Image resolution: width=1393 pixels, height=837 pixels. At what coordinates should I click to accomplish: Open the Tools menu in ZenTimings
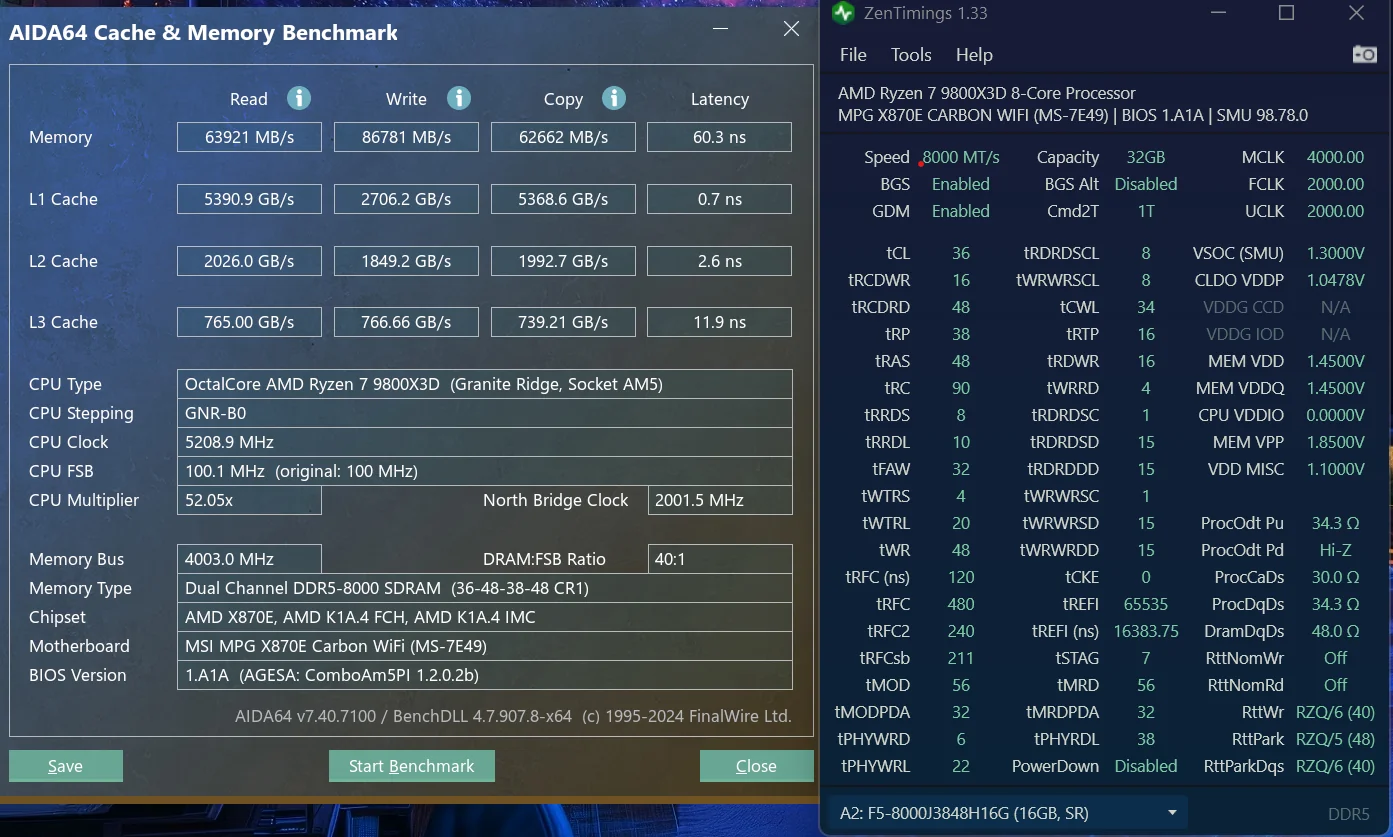(x=911, y=55)
